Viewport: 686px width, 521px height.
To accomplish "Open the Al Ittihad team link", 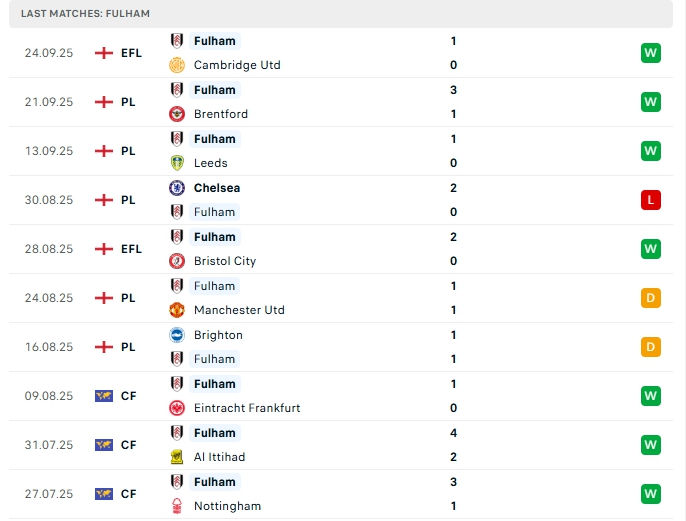I will (219, 457).
